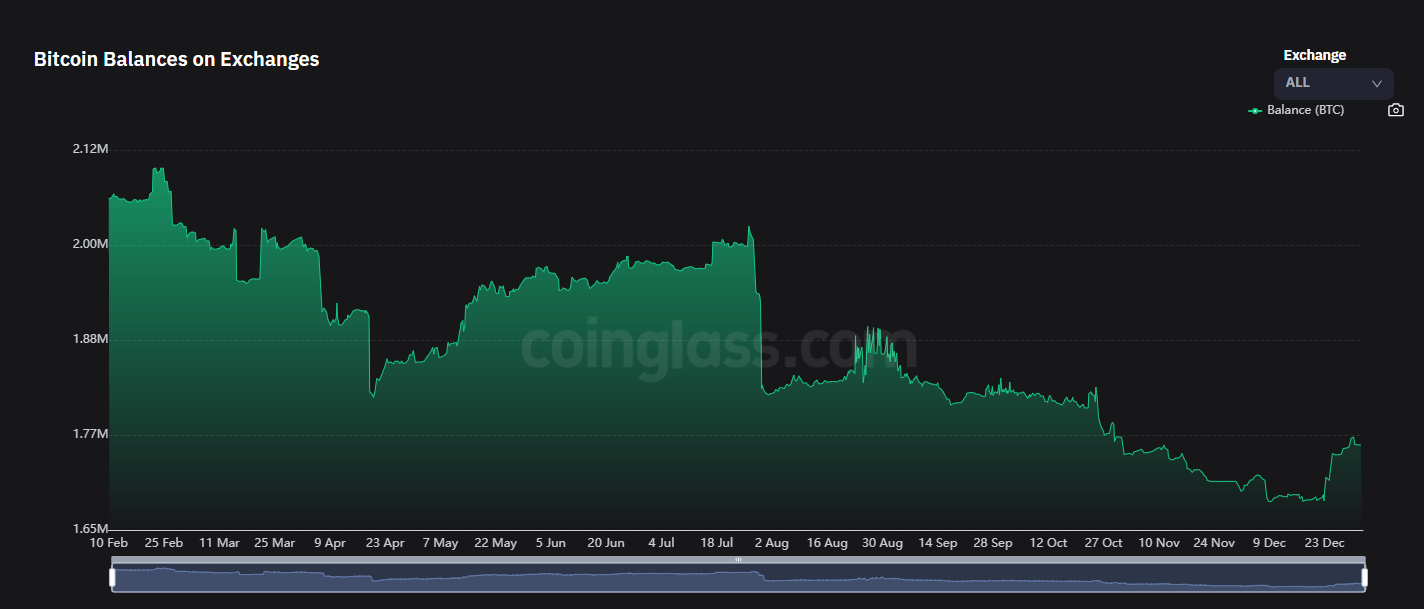Click the 2.00M axis label
Image resolution: width=1424 pixels, height=609 pixels.
[90, 244]
